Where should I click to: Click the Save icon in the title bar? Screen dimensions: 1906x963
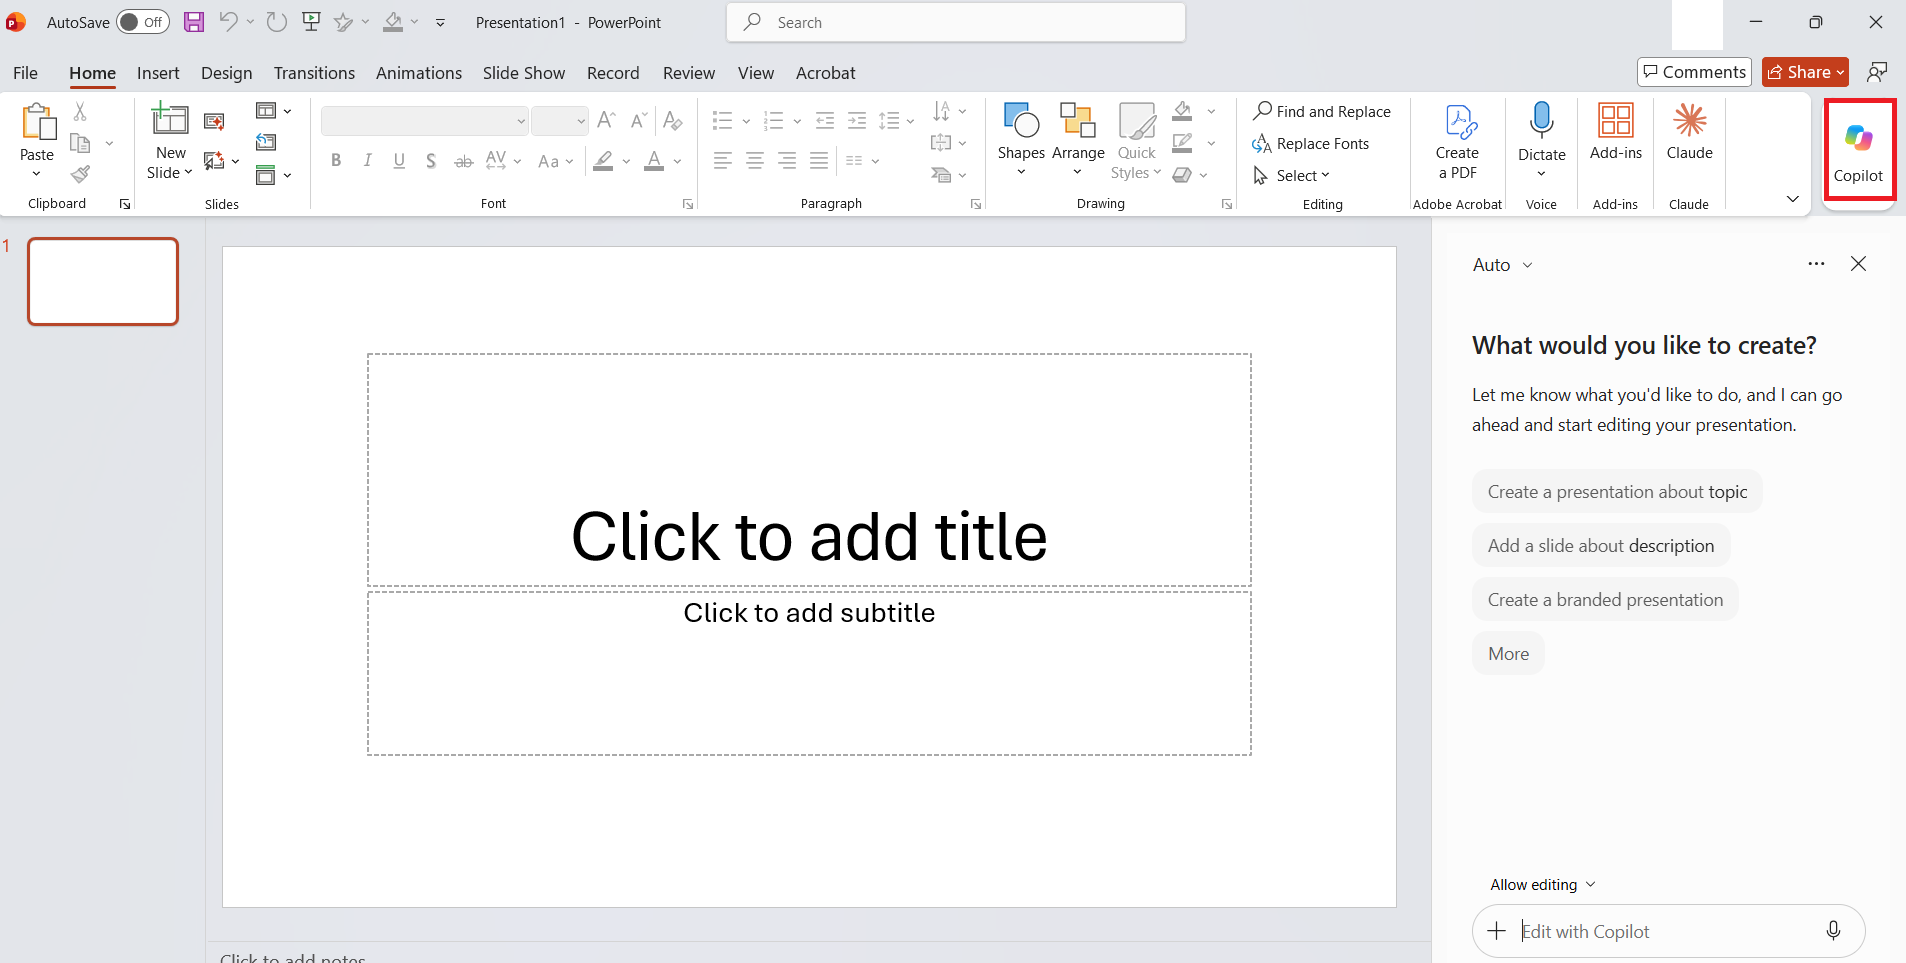click(x=194, y=22)
